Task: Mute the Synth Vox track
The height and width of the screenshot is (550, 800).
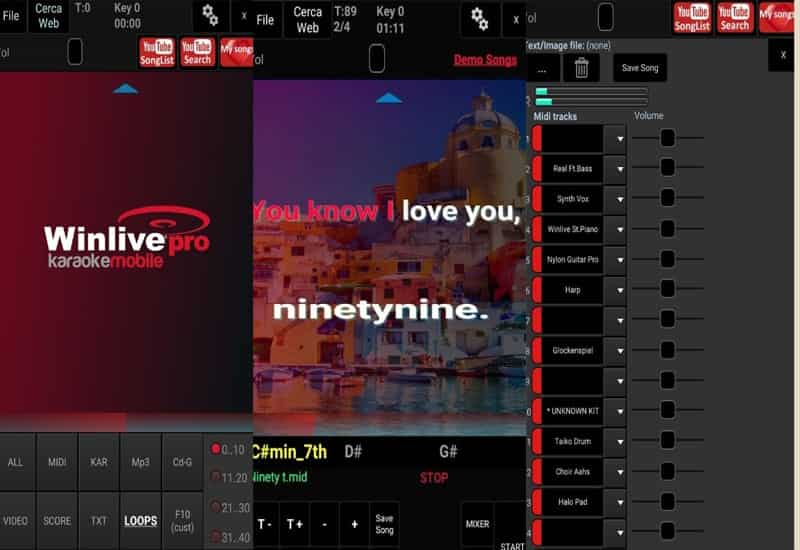Action: click(x=537, y=198)
